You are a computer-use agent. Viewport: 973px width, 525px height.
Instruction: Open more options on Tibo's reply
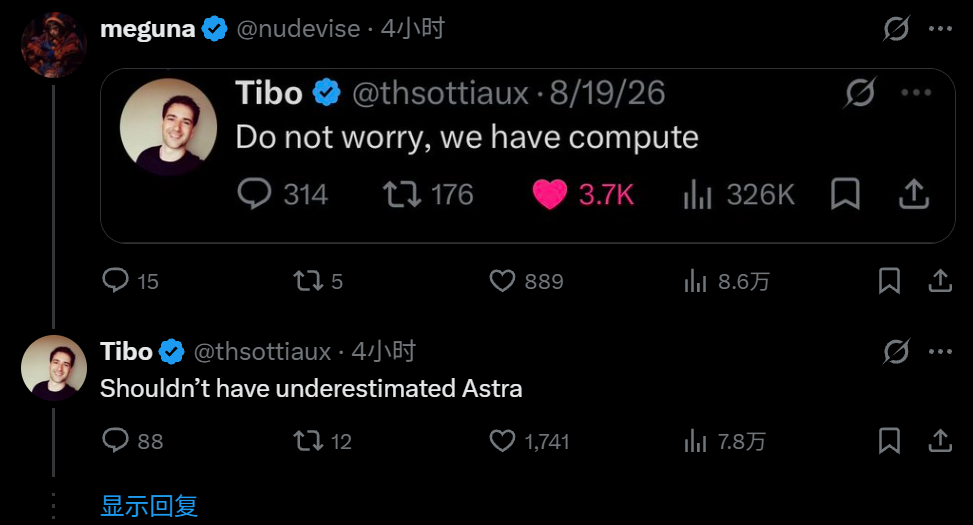coord(941,351)
